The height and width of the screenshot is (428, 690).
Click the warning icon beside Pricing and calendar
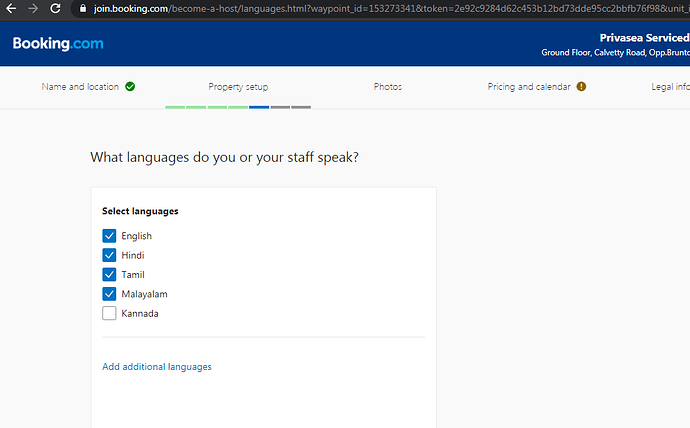(x=581, y=87)
